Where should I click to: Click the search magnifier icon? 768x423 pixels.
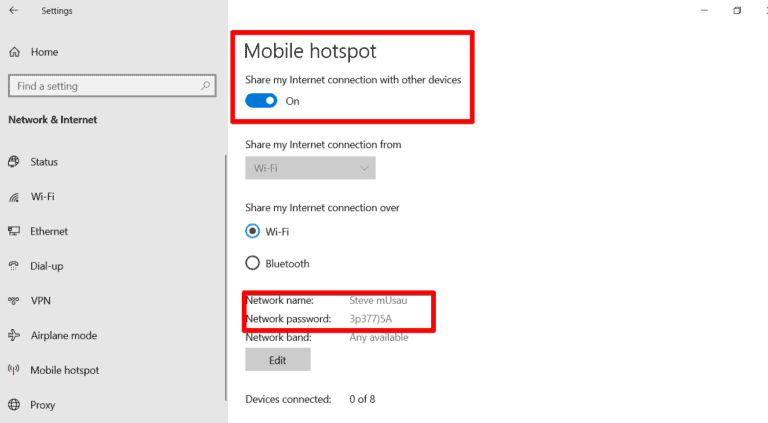205,87
